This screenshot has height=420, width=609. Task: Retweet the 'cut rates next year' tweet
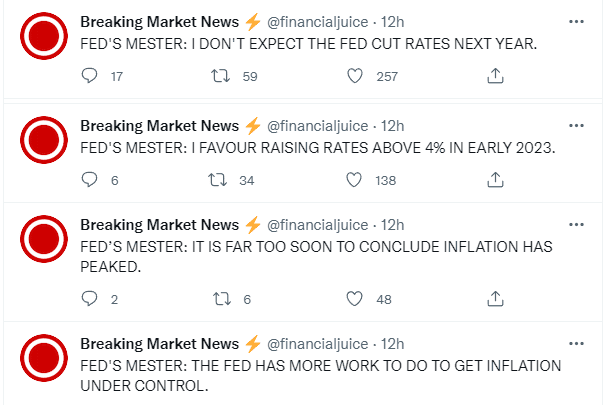tap(220, 75)
